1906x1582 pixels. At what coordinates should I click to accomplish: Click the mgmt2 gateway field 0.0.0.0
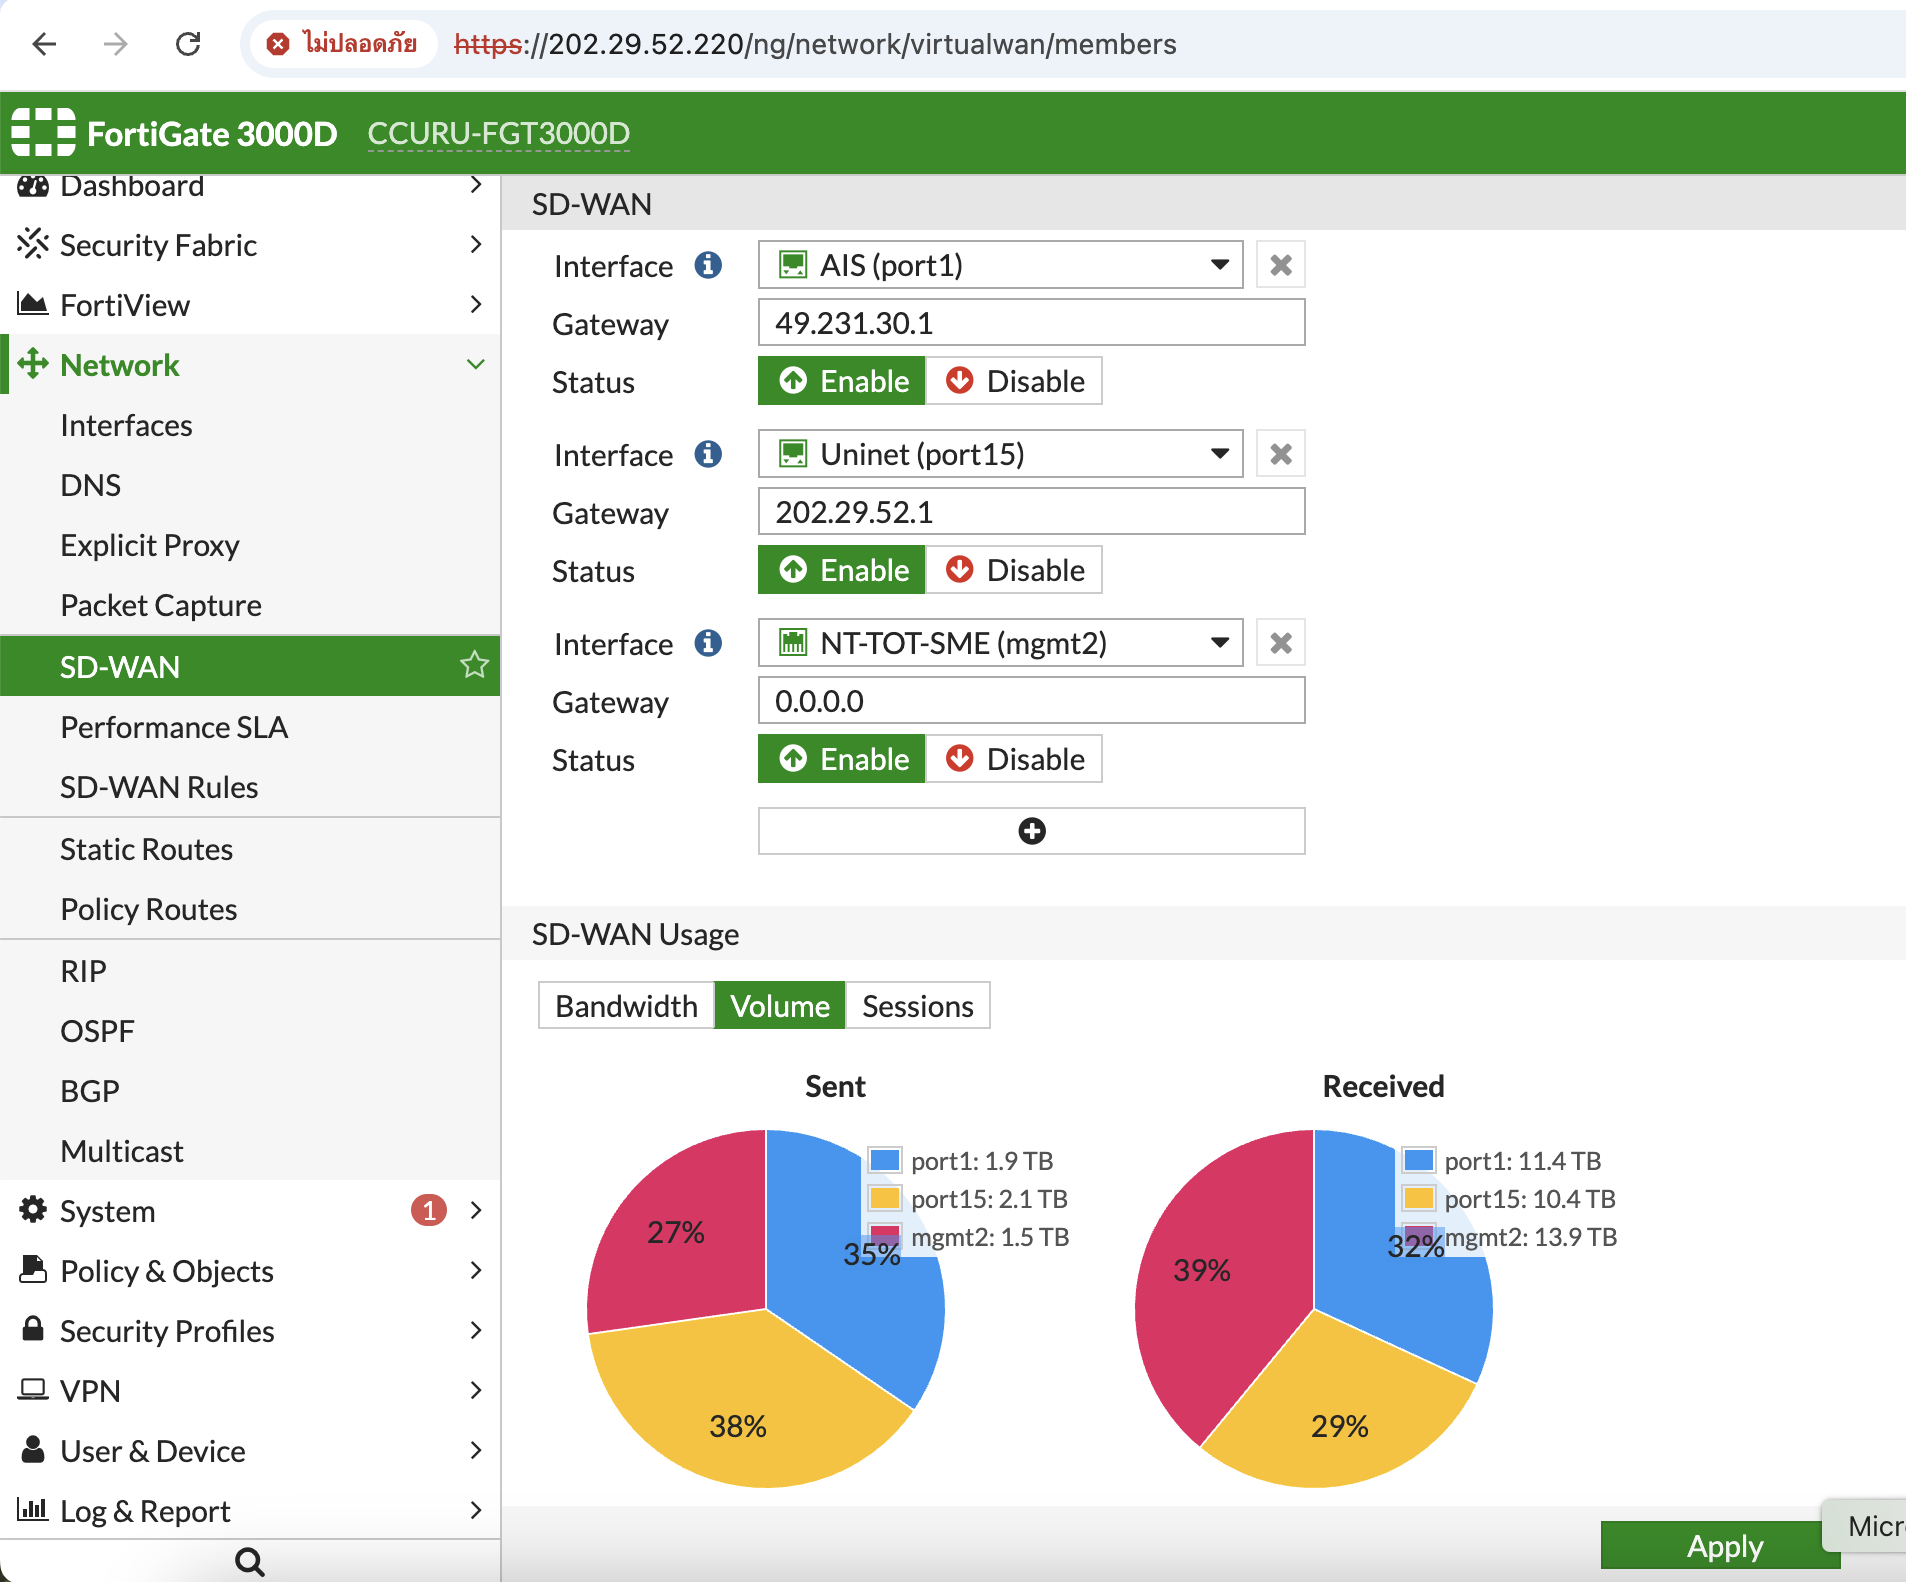coord(1031,701)
